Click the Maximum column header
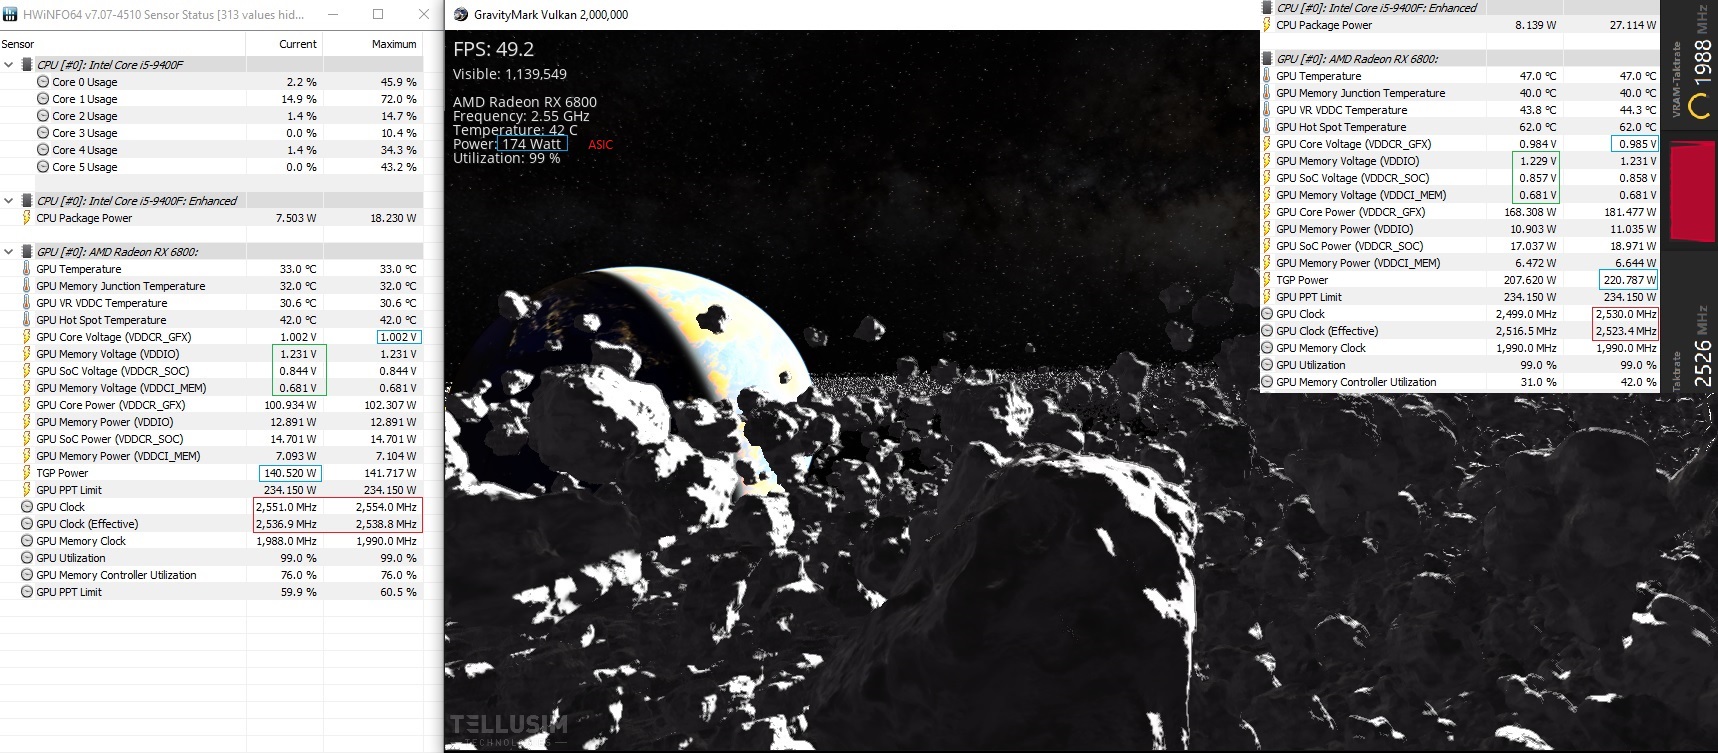The image size is (1718, 753). click(374, 44)
